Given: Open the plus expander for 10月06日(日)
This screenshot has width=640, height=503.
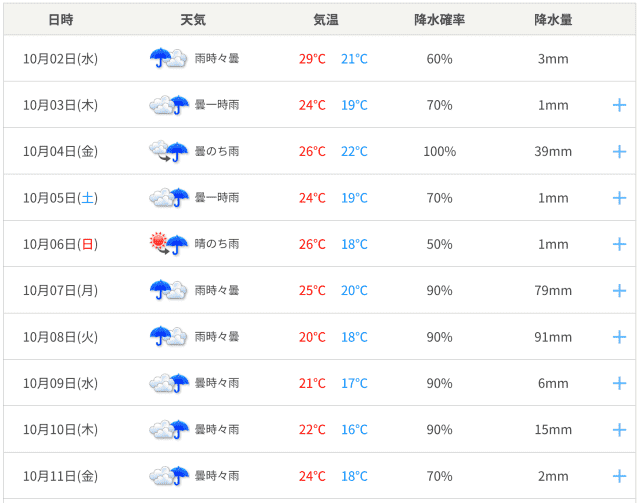Looking at the screenshot, I should (619, 244).
